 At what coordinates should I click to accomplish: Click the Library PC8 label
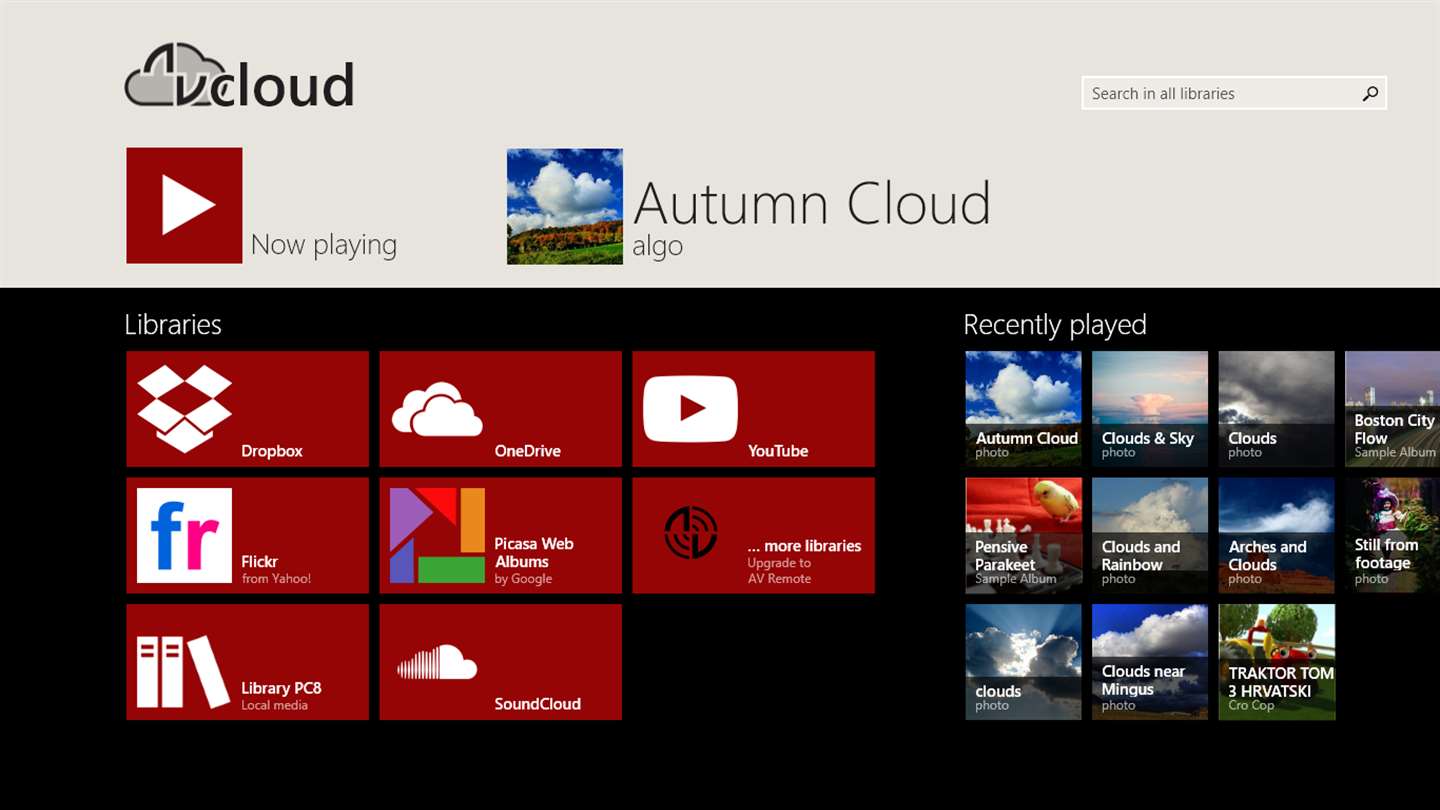coord(281,688)
